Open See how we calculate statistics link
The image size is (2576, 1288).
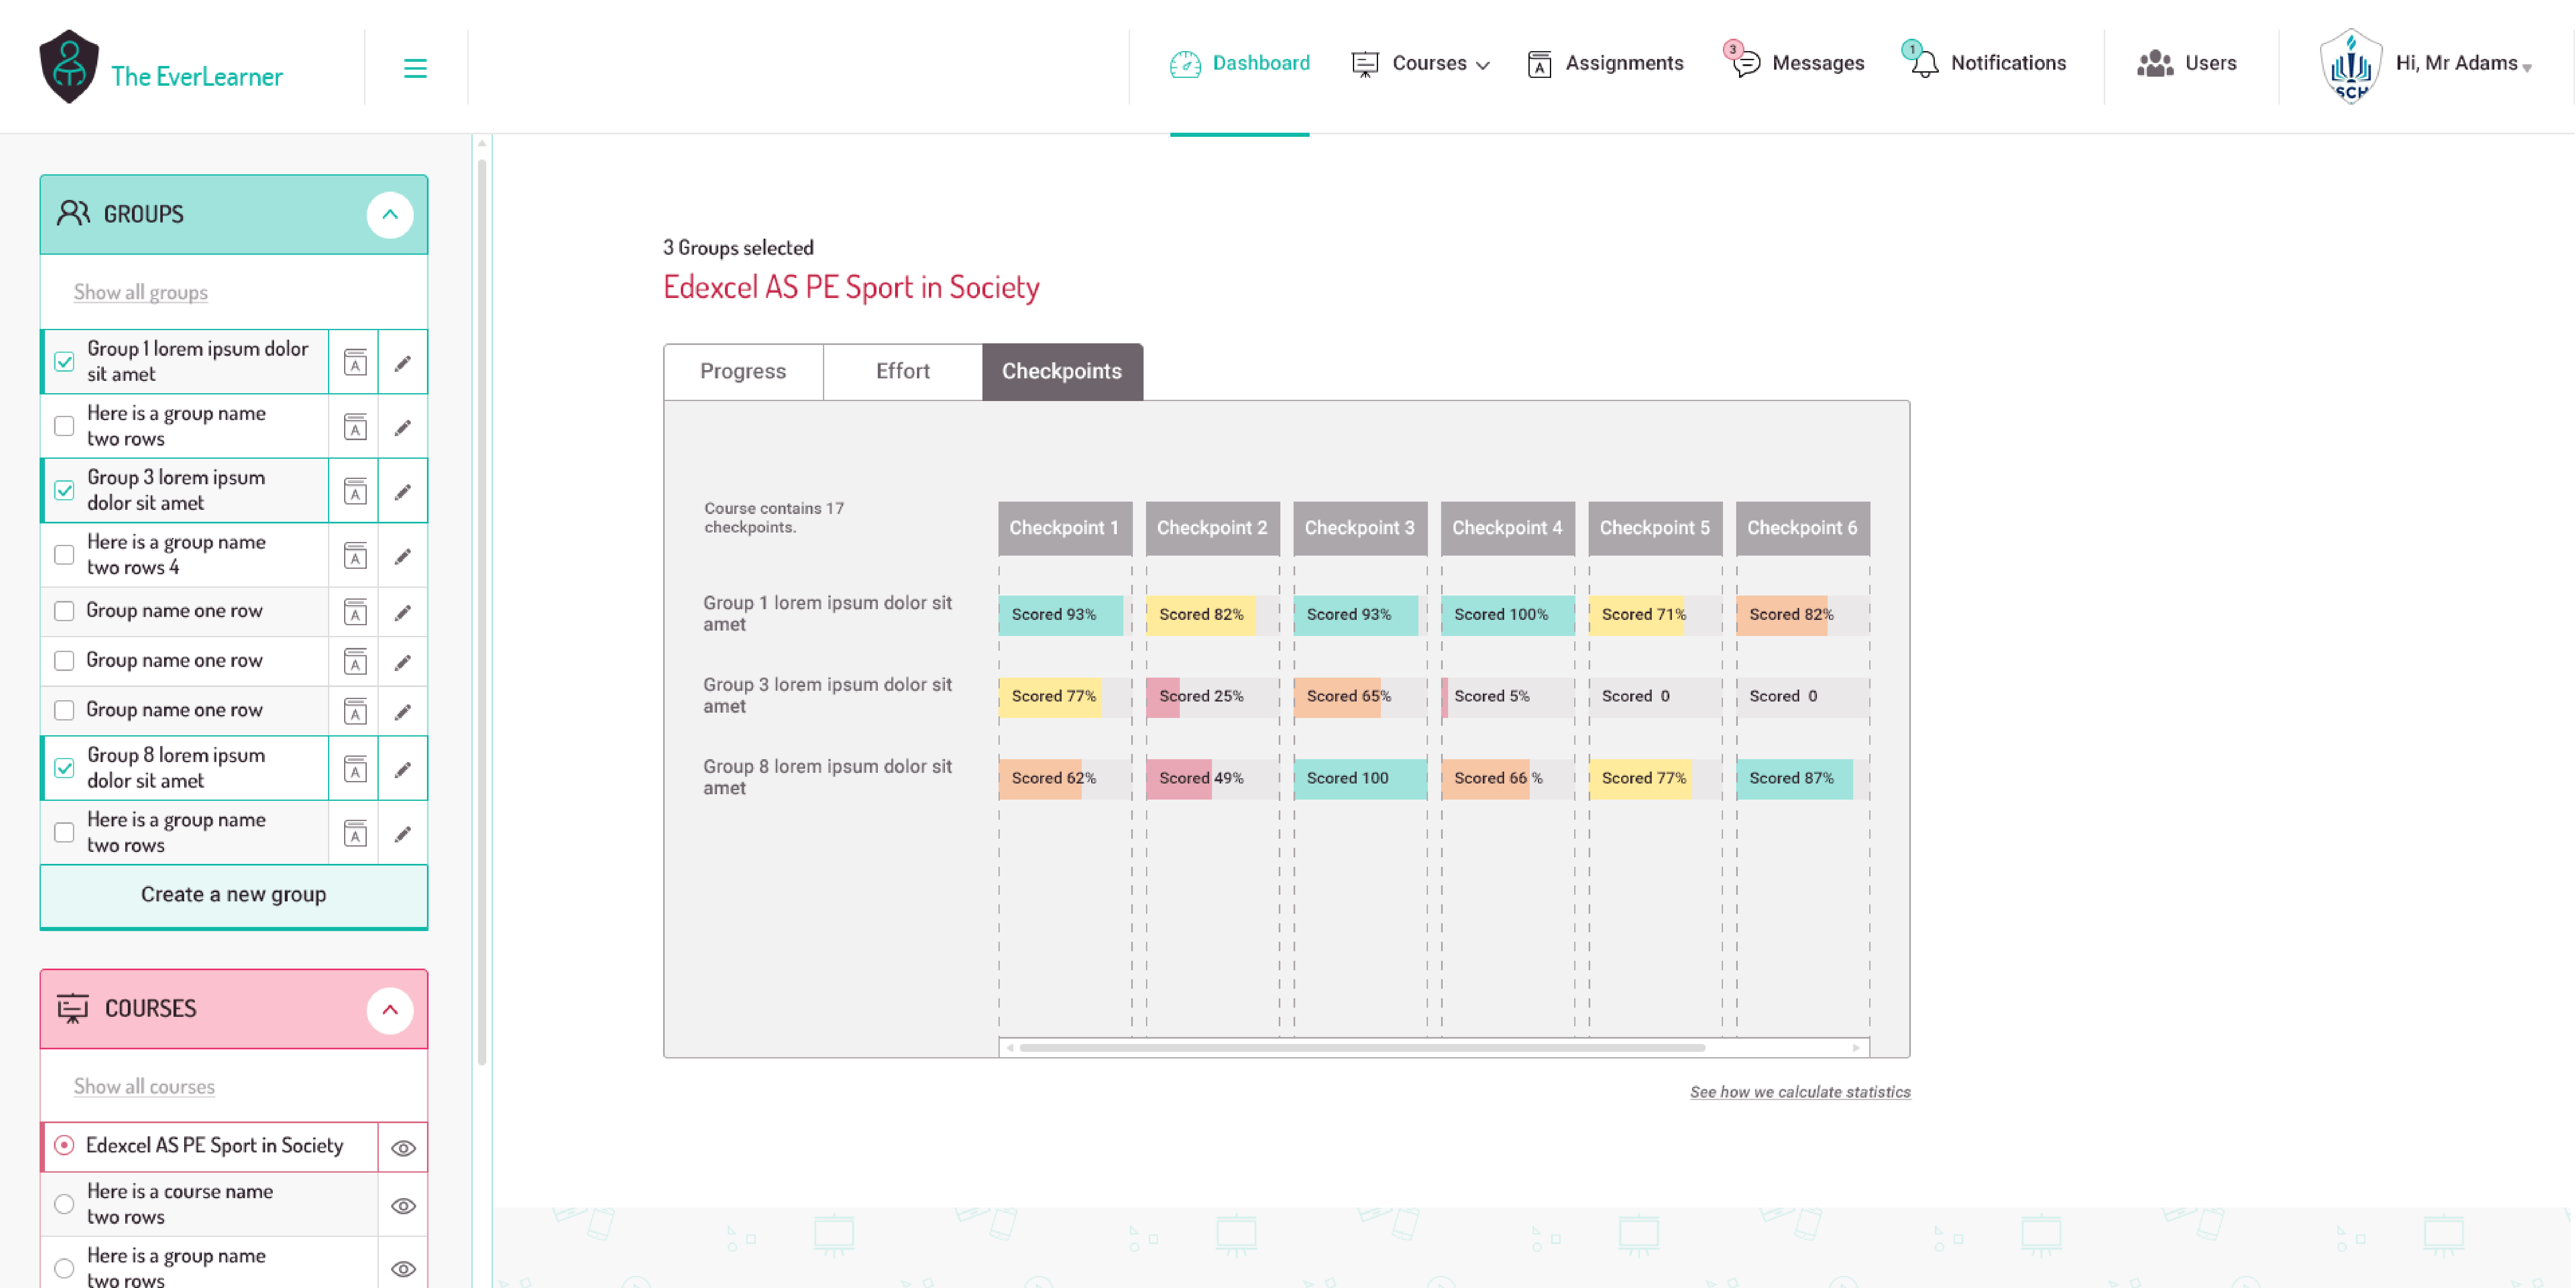(x=1800, y=1092)
